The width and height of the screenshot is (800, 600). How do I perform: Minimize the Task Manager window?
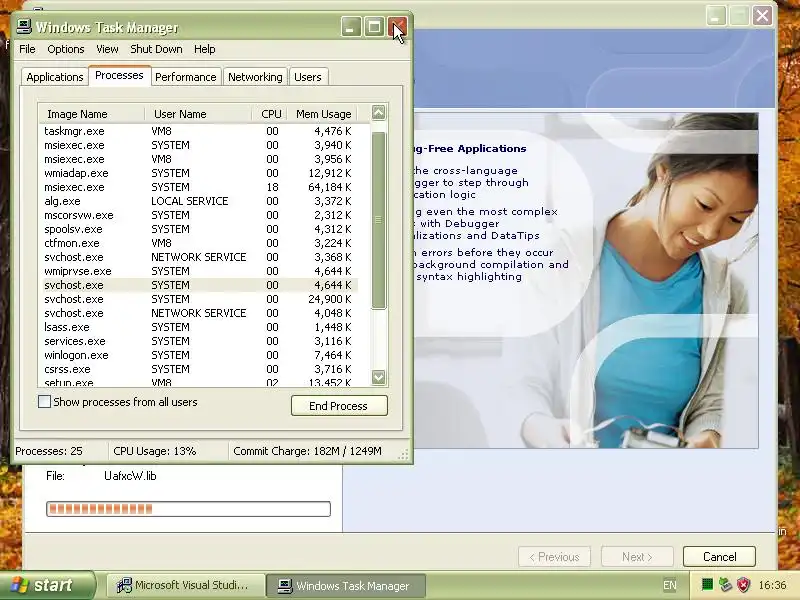point(351,27)
